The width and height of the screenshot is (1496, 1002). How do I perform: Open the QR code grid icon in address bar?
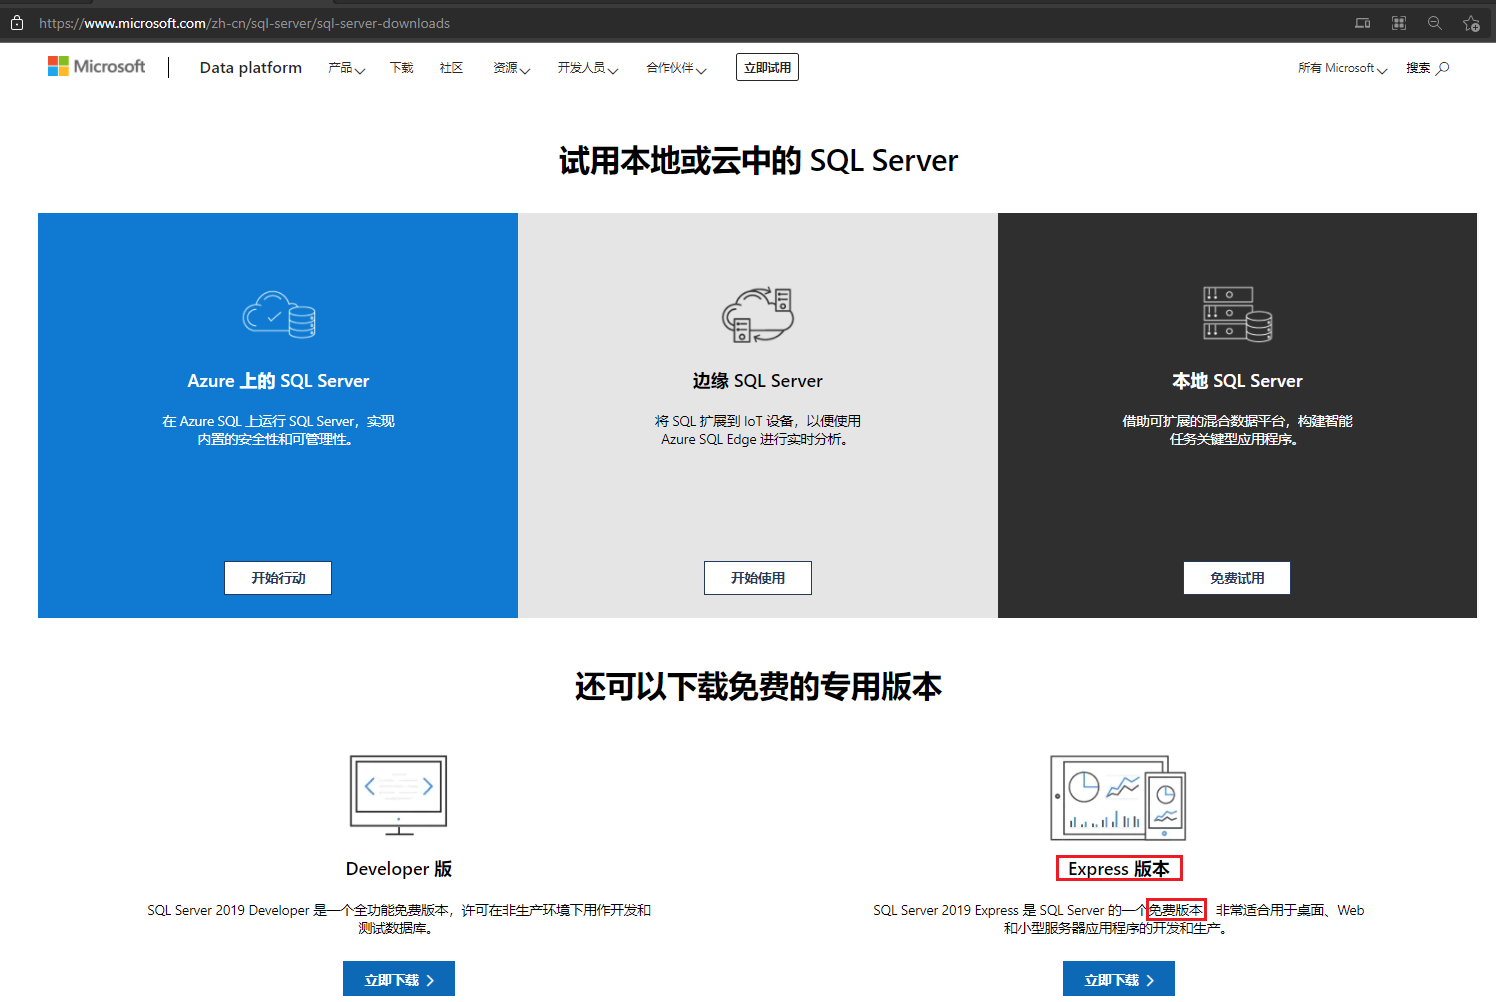(1398, 23)
